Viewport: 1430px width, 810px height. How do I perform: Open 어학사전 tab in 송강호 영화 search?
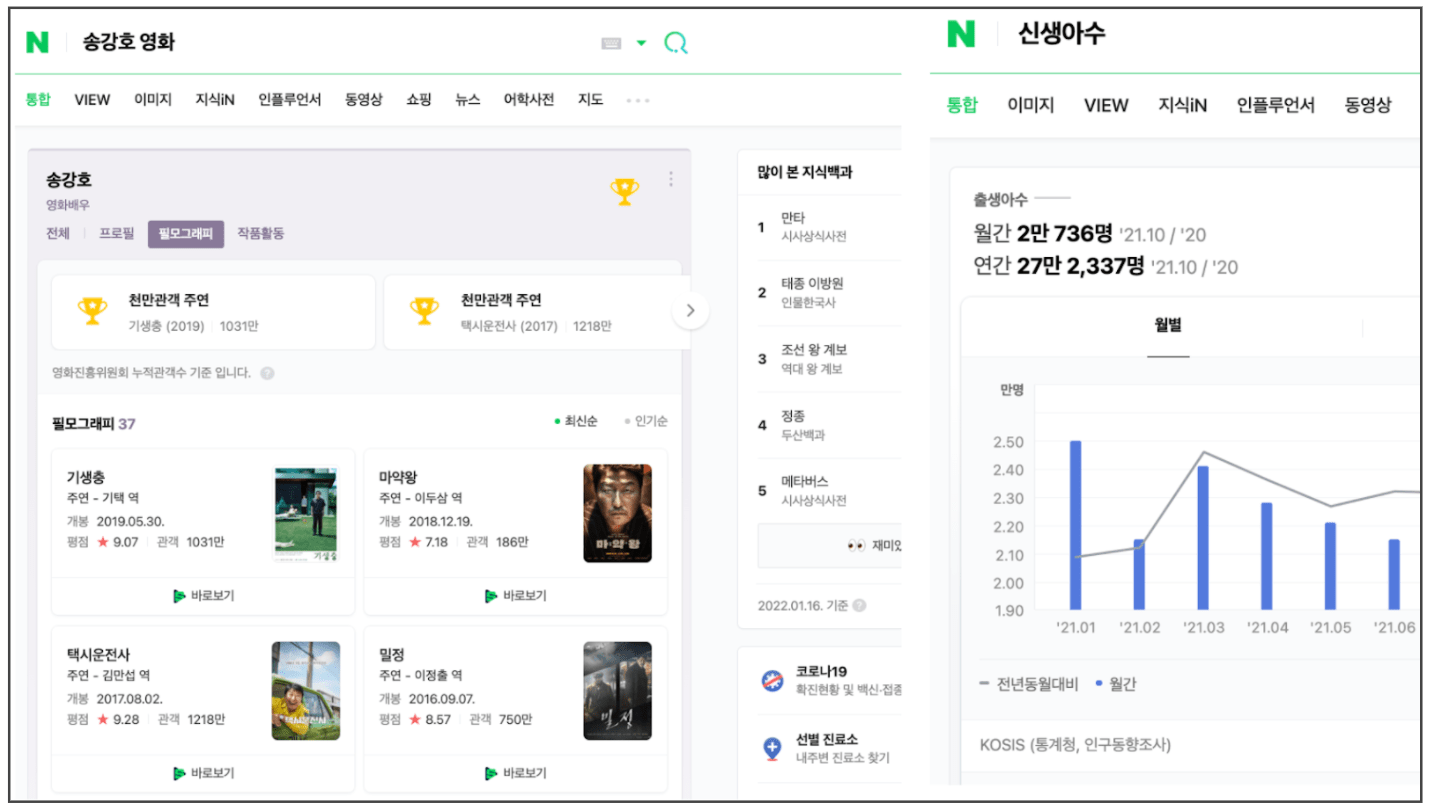(x=528, y=99)
